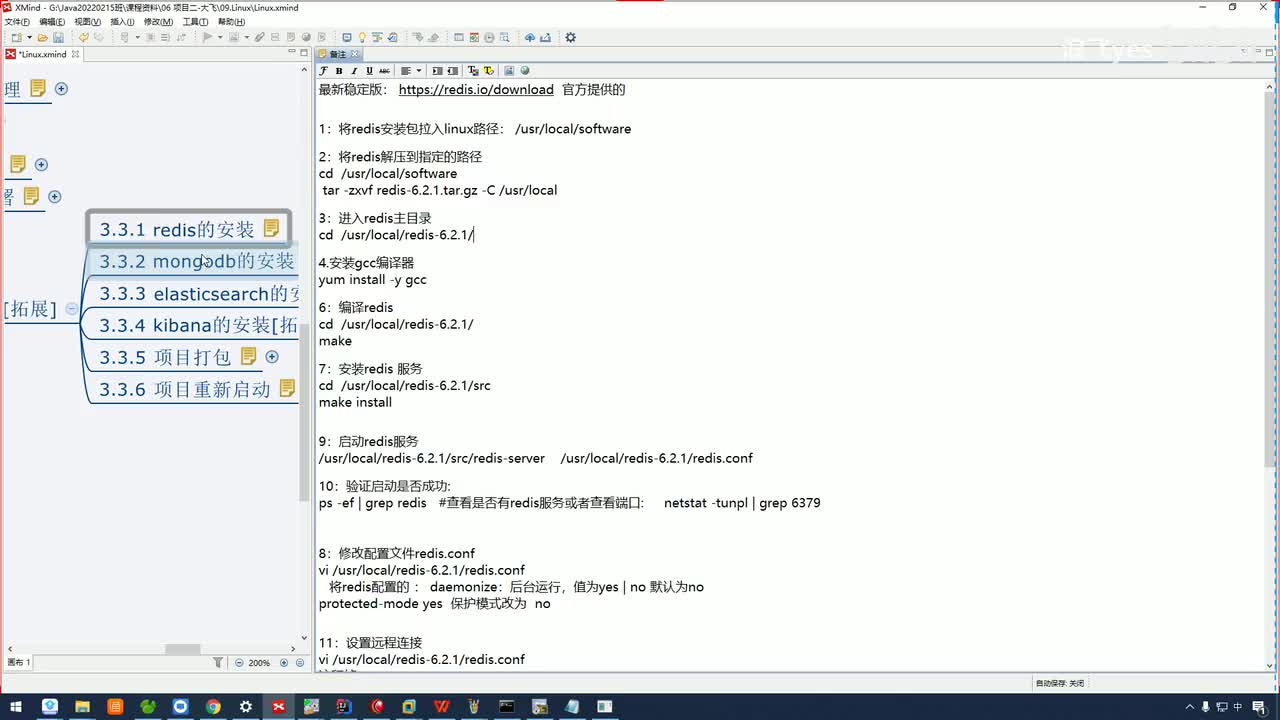Open the https://redis.io/download link
The image size is (1280, 720).
pos(476,90)
